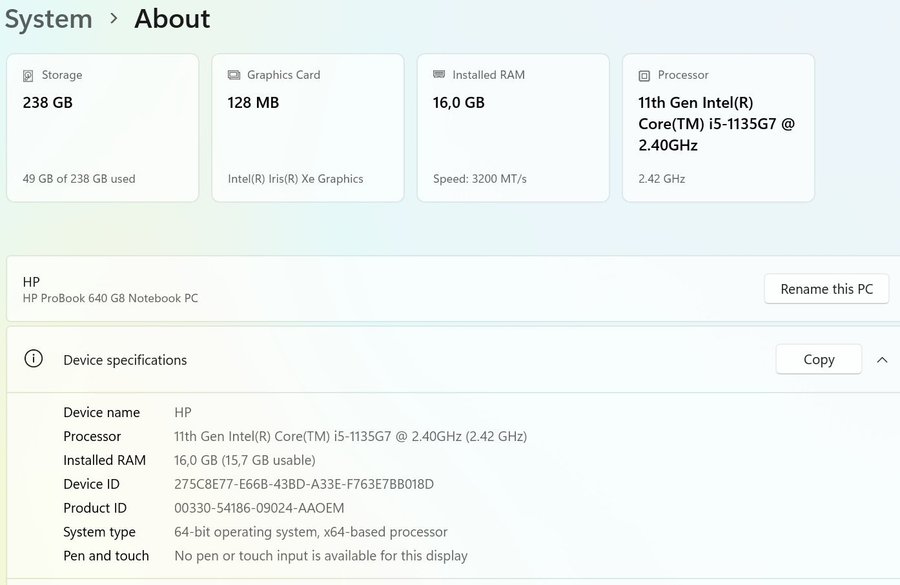Click the Device ID value string
This screenshot has height=585, width=900.
(x=304, y=484)
